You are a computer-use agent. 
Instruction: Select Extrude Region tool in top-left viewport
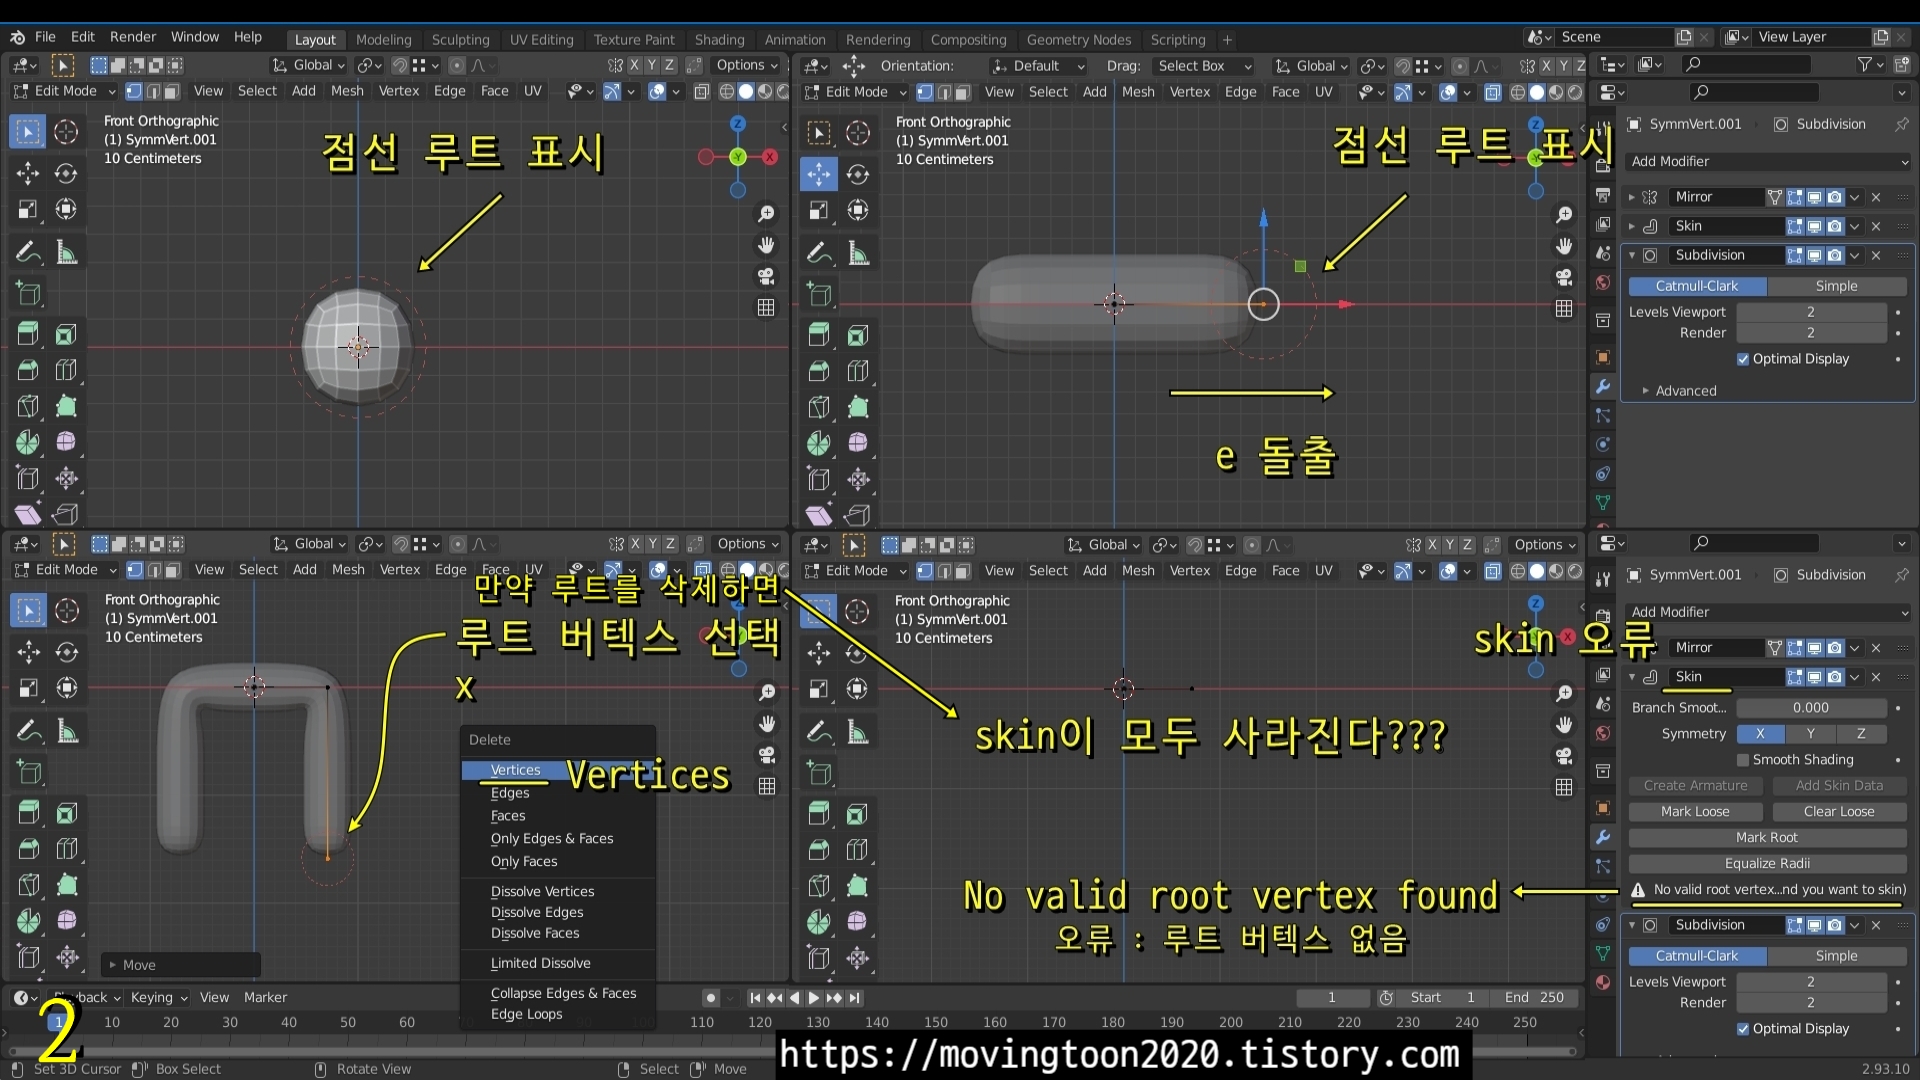coord(28,334)
